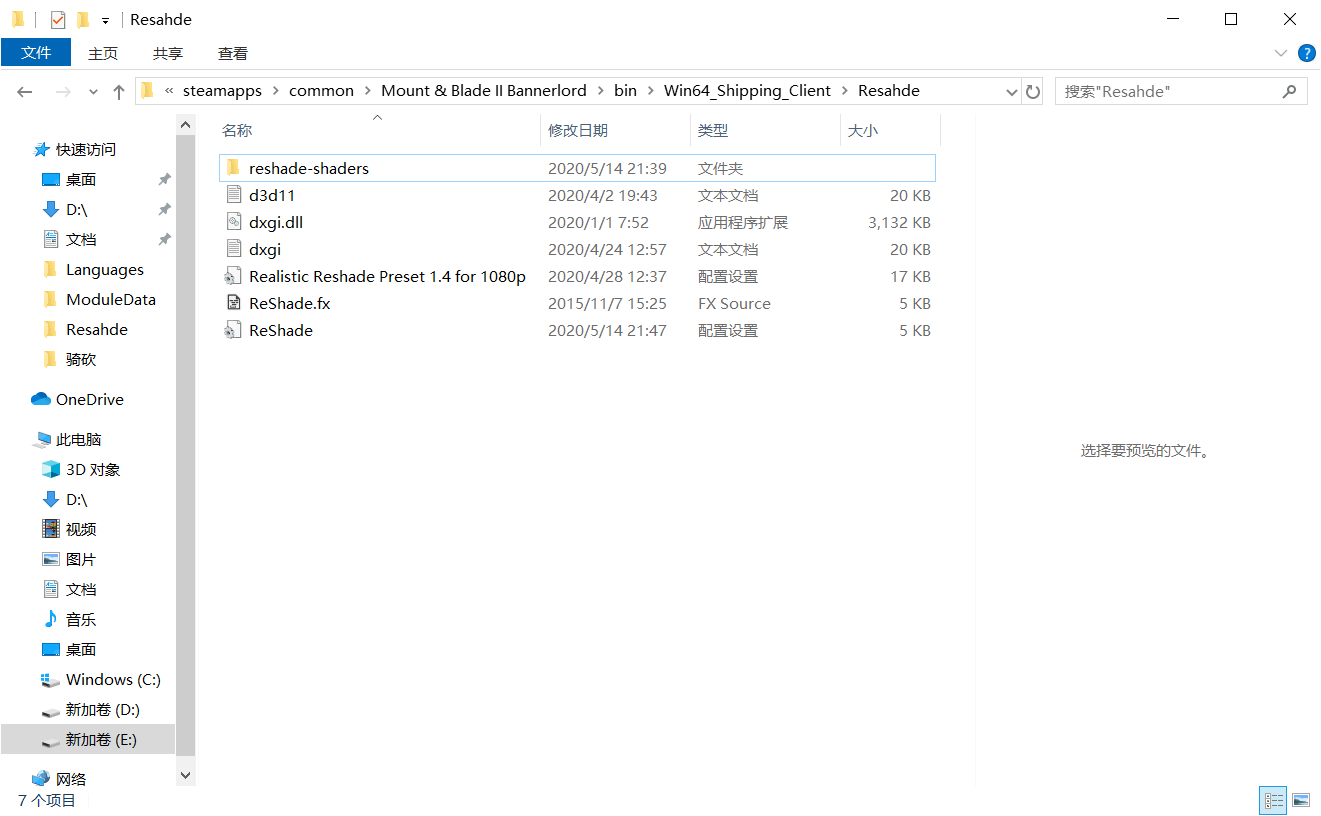Image resolution: width=1321 pixels, height=816 pixels.
Task: Open 新加卷 (D:) drive
Action: [103, 709]
